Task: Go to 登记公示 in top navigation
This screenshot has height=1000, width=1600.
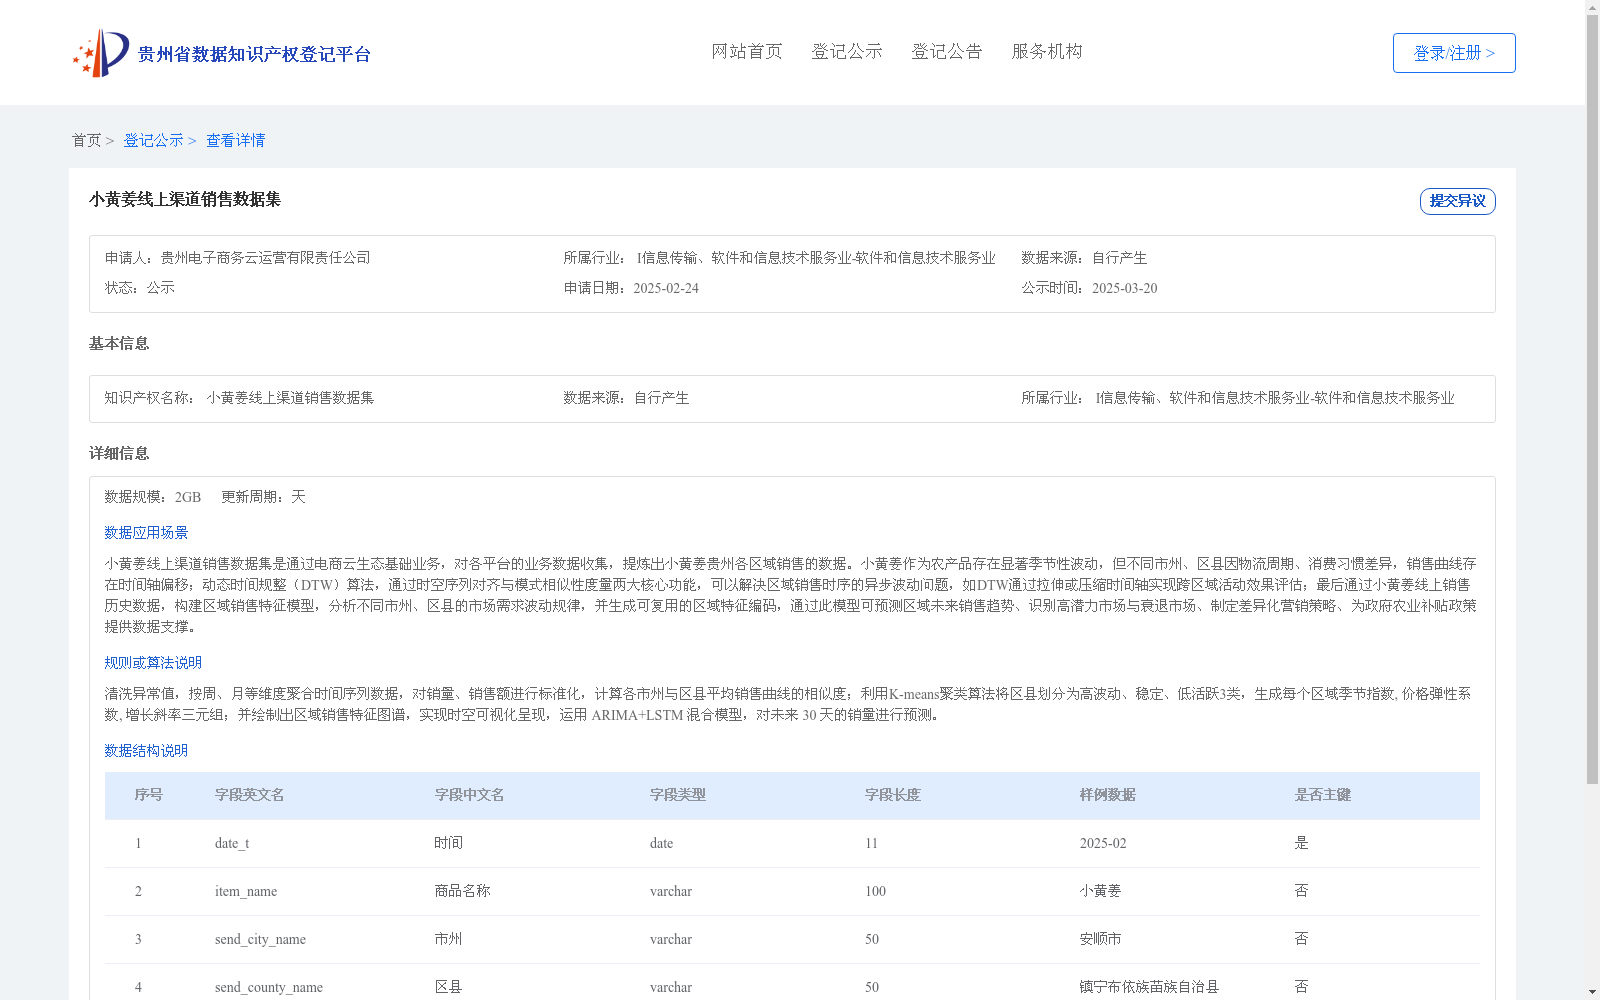Action: point(847,52)
